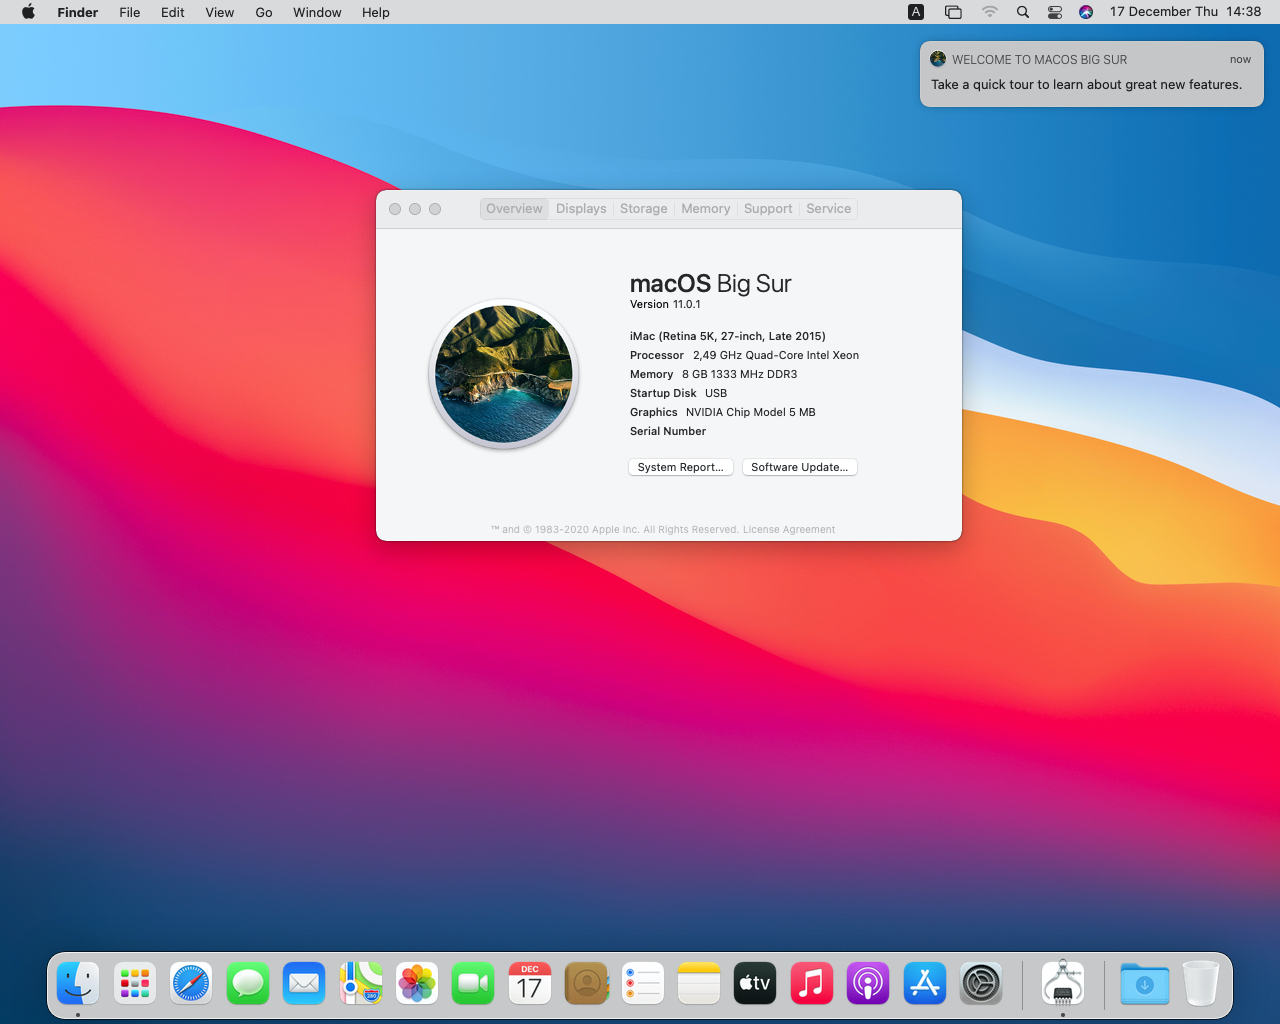The height and width of the screenshot is (1024, 1280).
Task: Open FaceTime from the dock
Action: 473,984
